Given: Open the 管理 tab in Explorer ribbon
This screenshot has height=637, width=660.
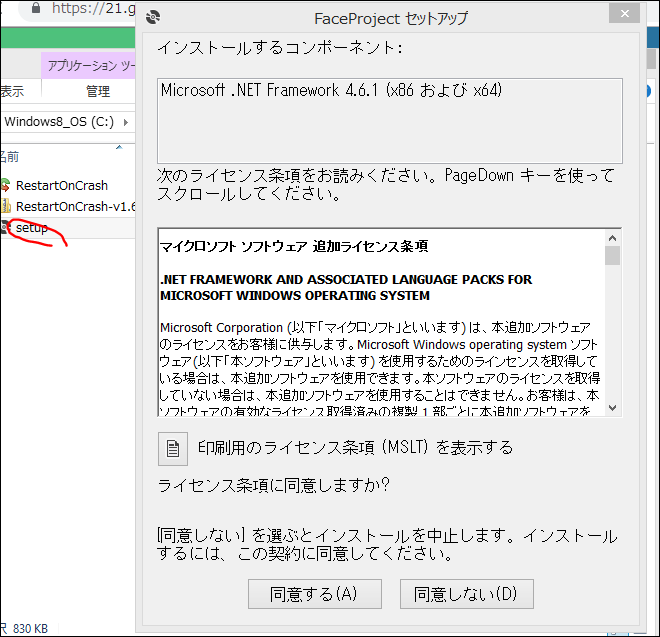Looking at the screenshot, I should pyautogui.click(x=98, y=91).
